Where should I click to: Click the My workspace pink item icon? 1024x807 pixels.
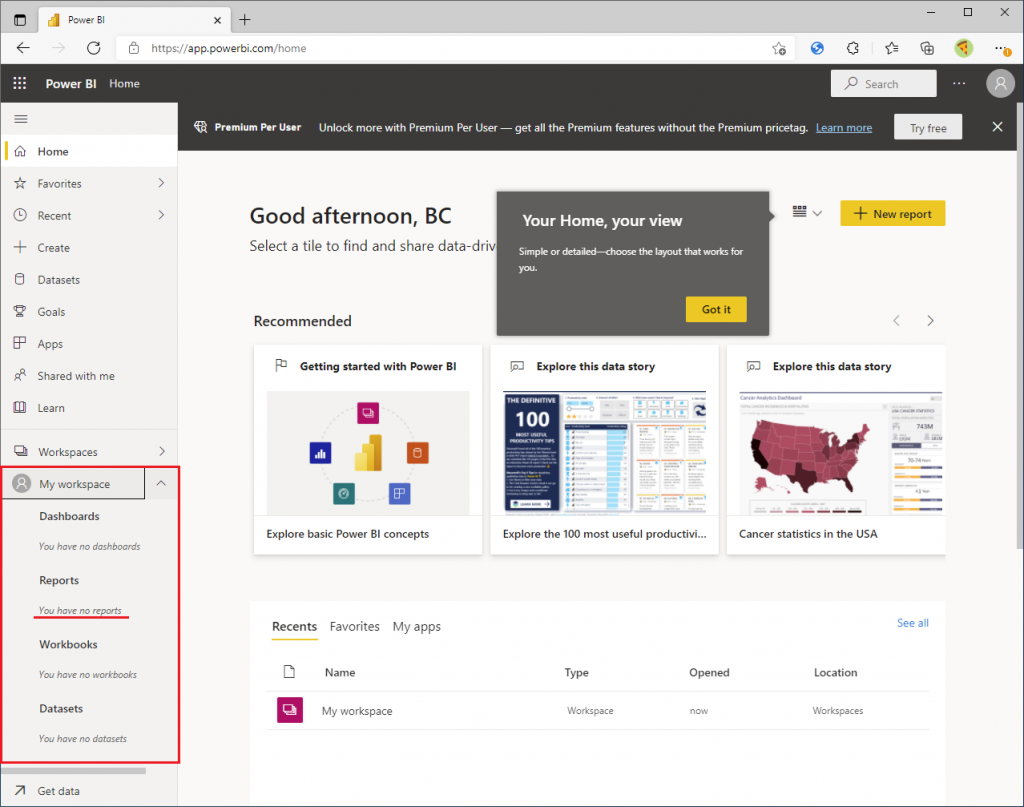tap(290, 710)
